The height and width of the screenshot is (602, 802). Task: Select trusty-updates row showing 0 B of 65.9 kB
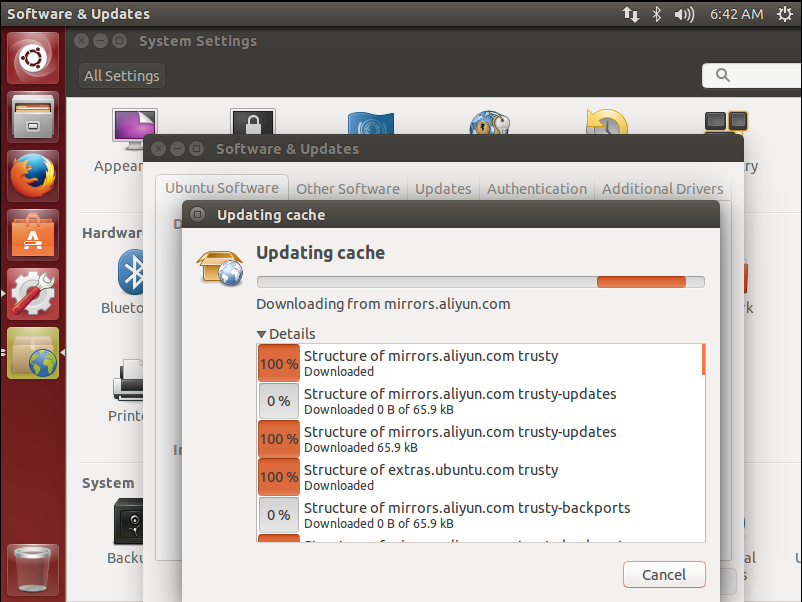coord(480,401)
